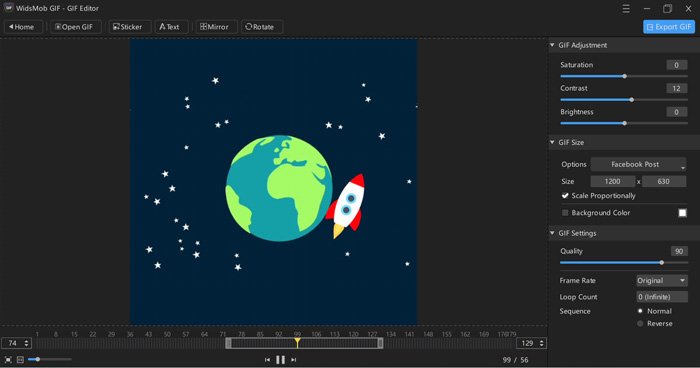700x368 pixels.
Task: Jump to the previous frame
Action: point(267,360)
